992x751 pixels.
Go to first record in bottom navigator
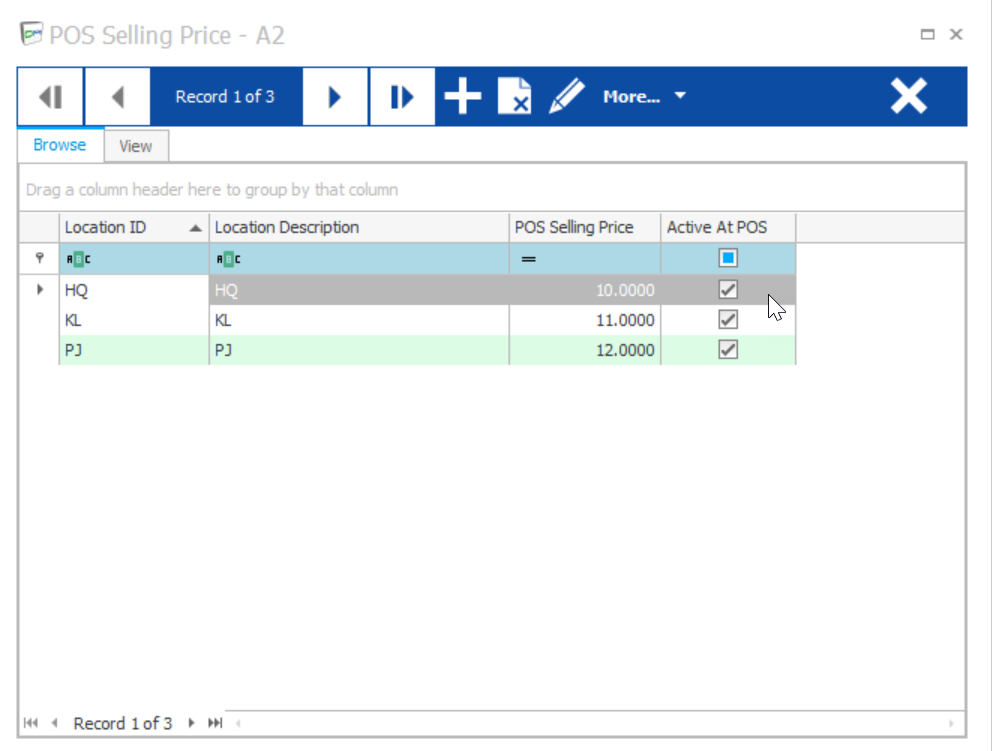[30, 723]
